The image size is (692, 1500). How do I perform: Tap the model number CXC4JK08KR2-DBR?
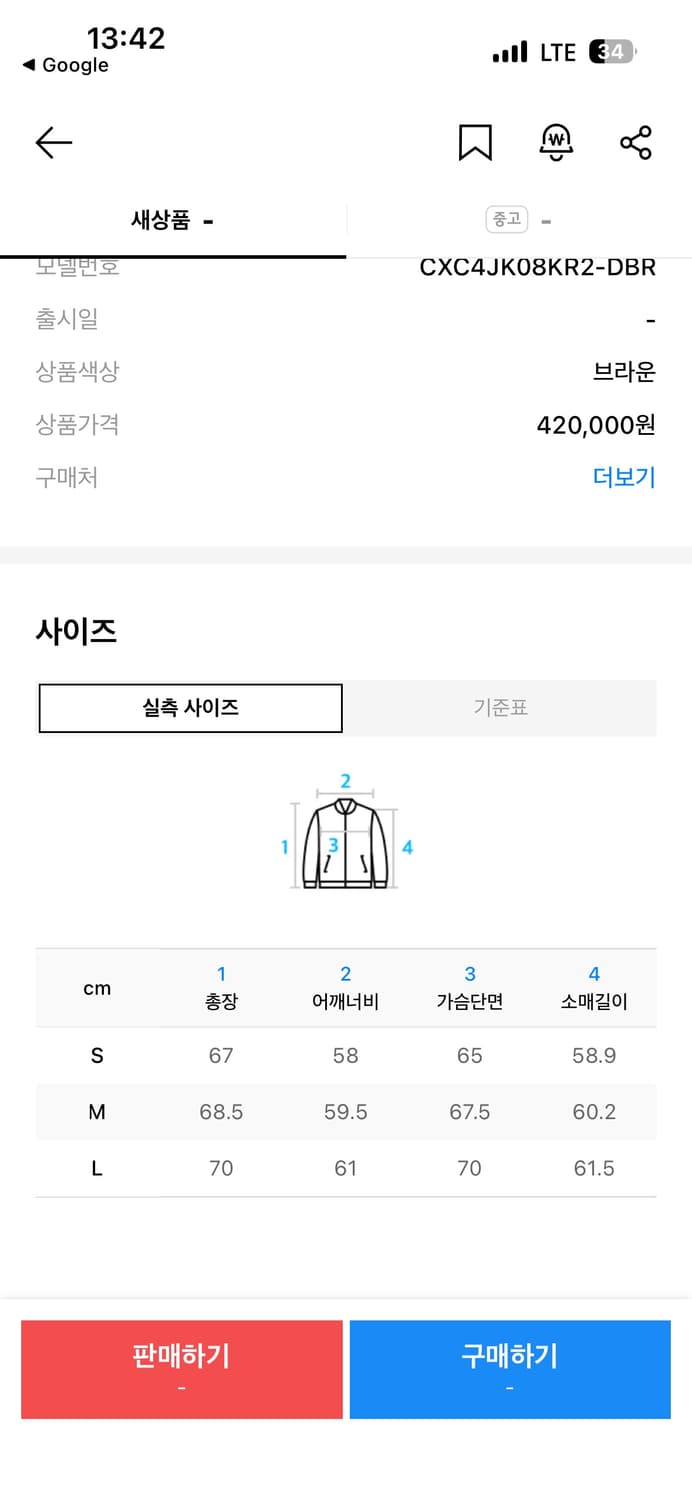(536, 267)
